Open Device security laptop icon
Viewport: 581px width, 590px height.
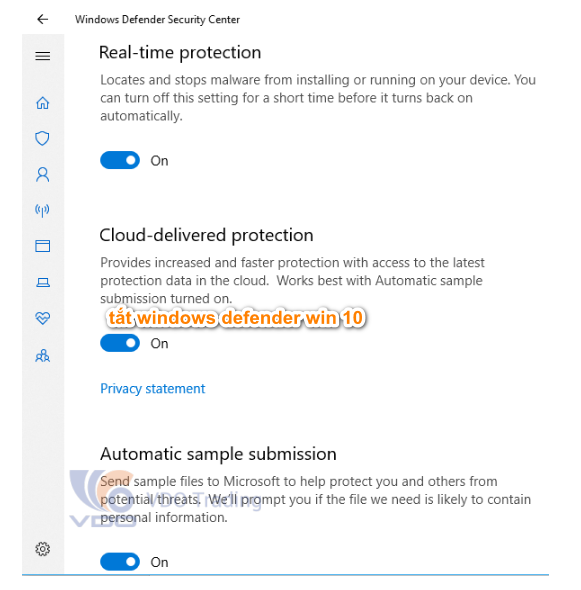coord(43,282)
